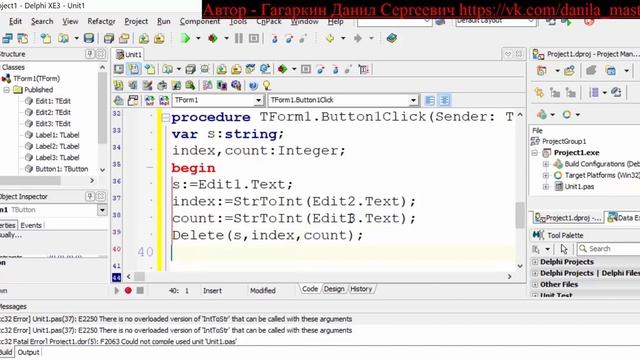This screenshot has height=360, width=640.
Task: Click the Open Project folder icon
Action: point(124,39)
